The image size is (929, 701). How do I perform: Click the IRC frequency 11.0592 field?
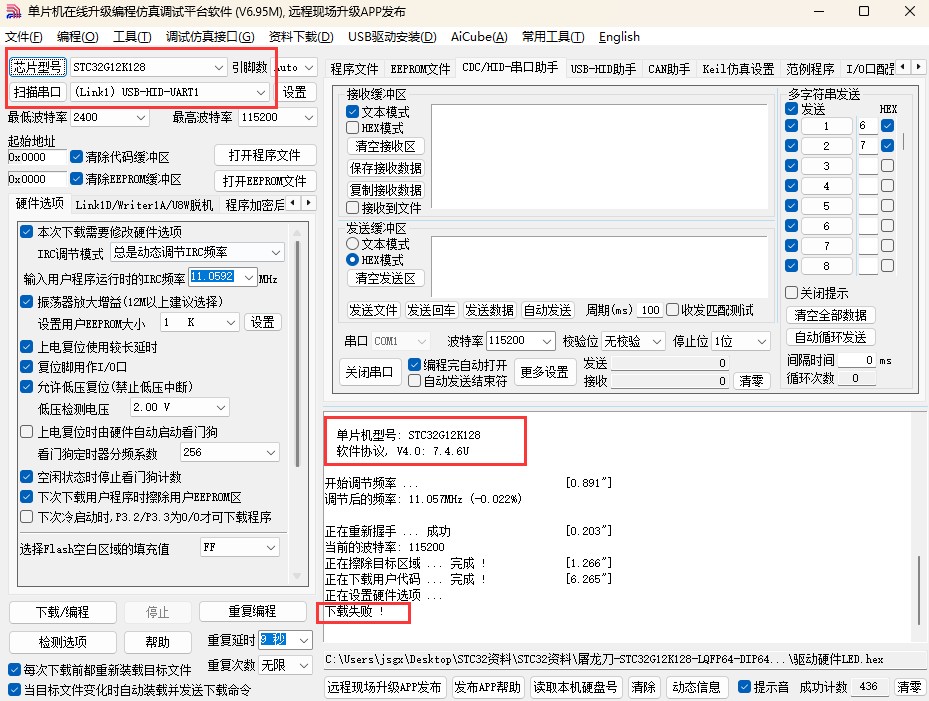(x=216, y=276)
